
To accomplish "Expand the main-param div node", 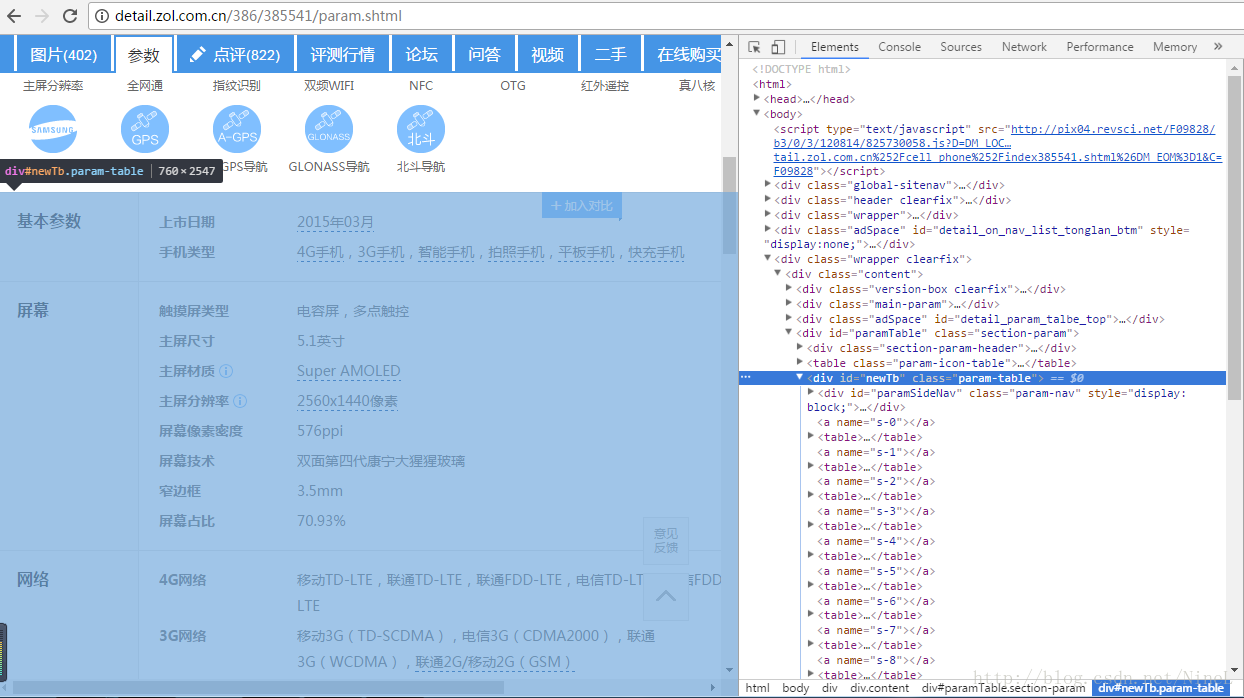I will click(x=790, y=304).
